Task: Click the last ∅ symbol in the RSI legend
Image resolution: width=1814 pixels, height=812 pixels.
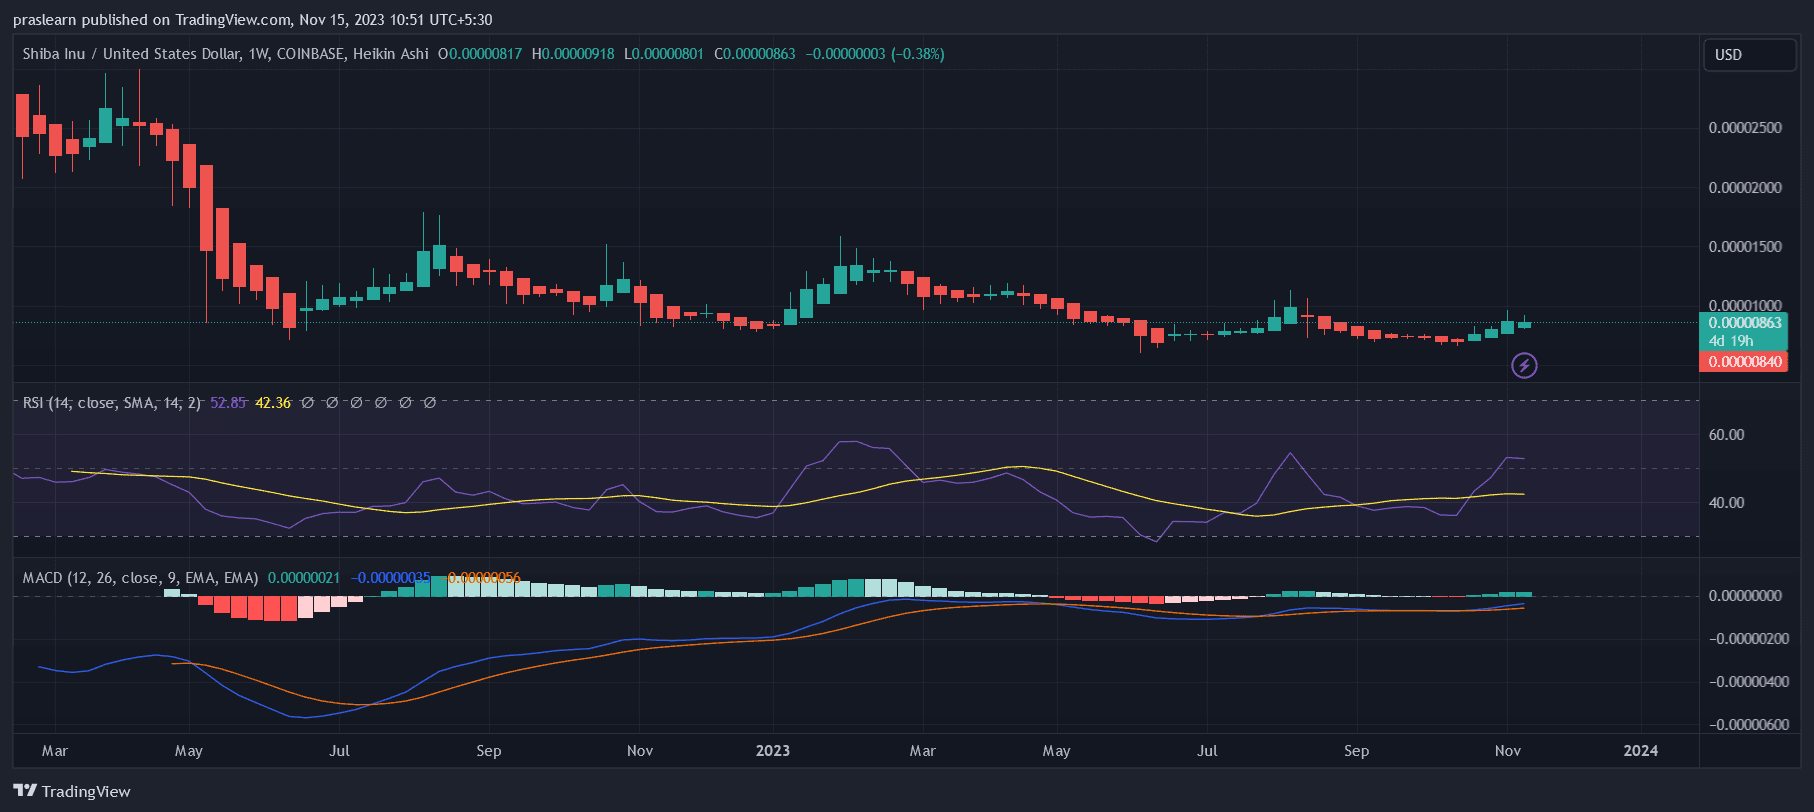Action: point(430,403)
